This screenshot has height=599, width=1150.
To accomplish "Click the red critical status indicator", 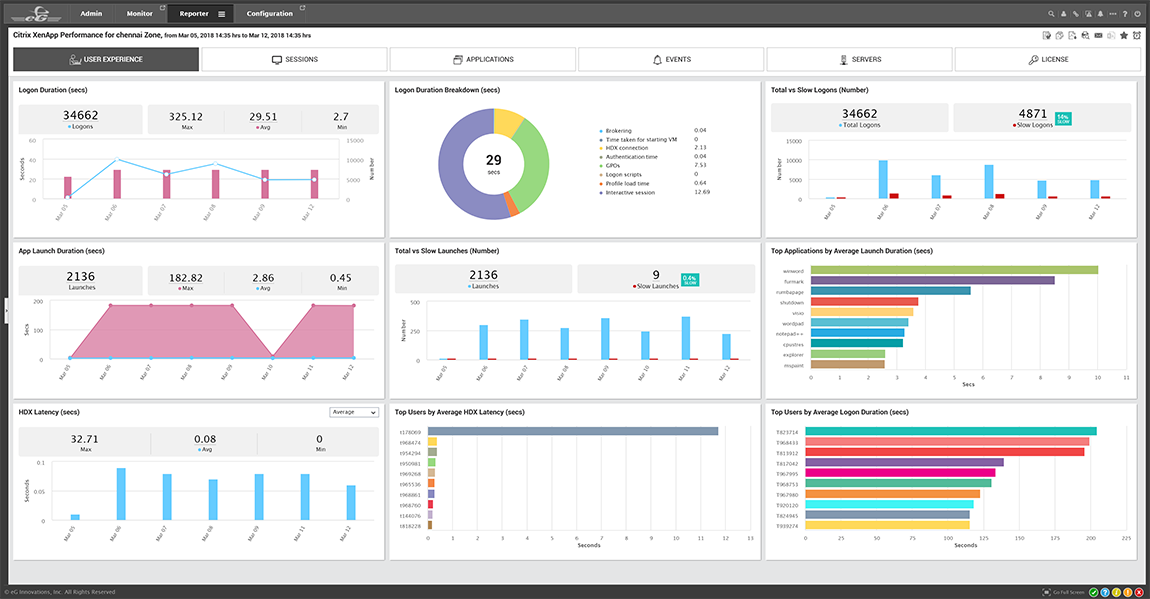I will (1138, 591).
